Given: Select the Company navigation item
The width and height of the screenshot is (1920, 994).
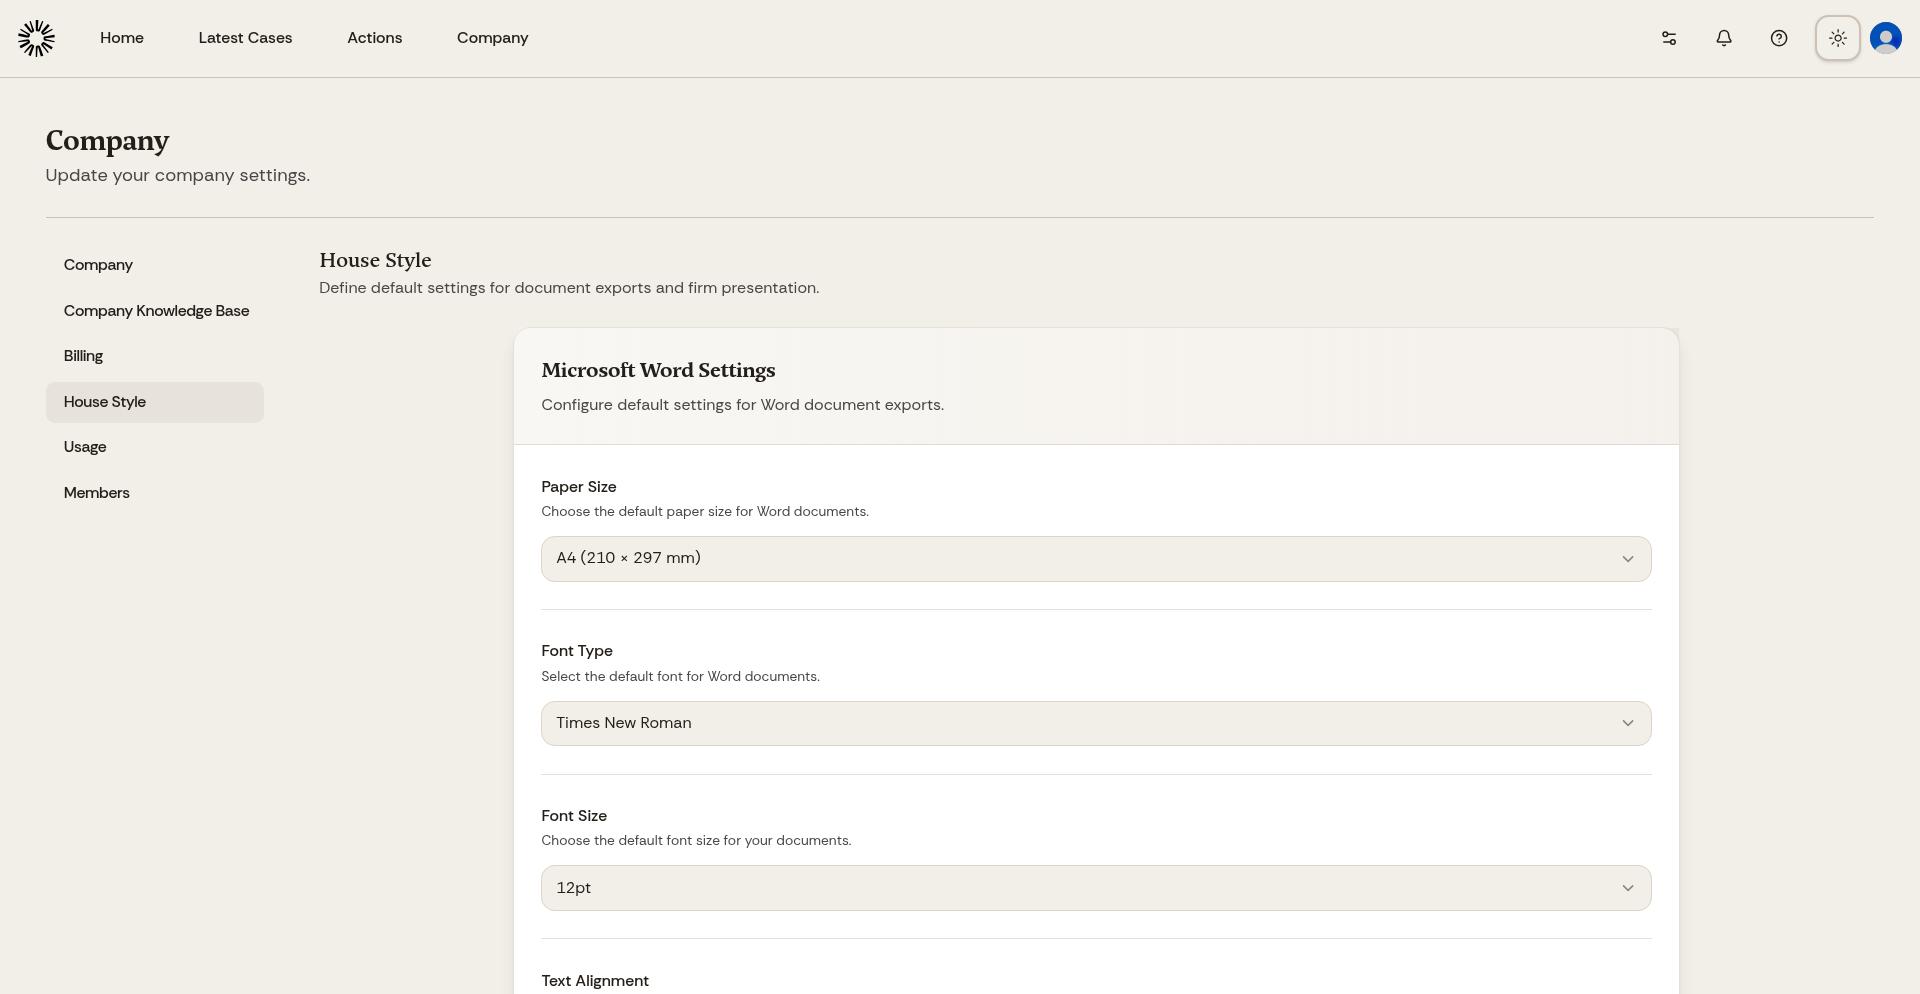Looking at the screenshot, I should point(492,38).
